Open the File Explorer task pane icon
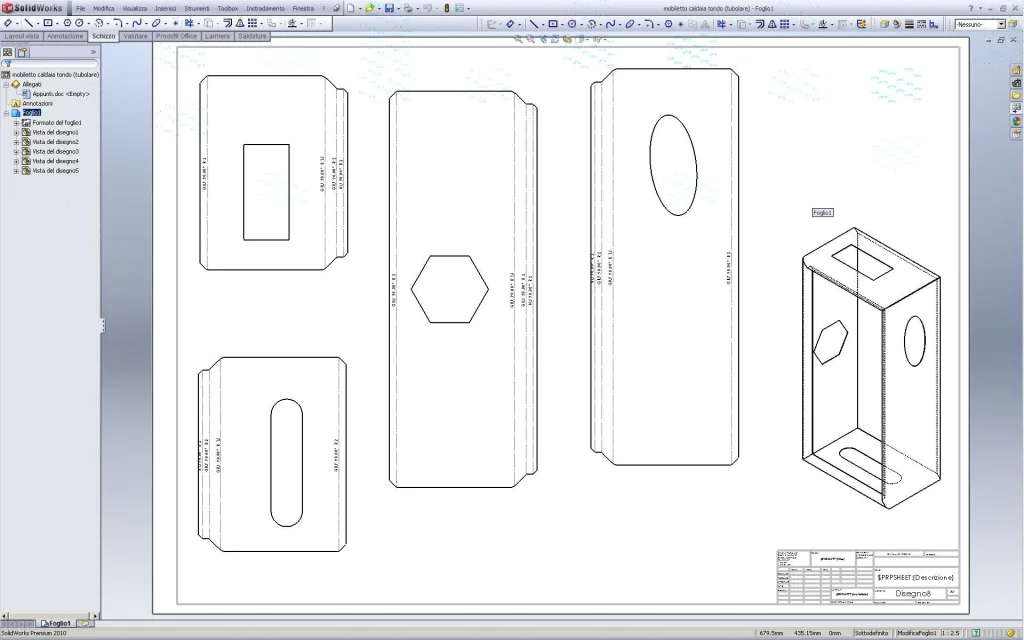The width and height of the screenshot is (1024, 640). coord(1016,95)
